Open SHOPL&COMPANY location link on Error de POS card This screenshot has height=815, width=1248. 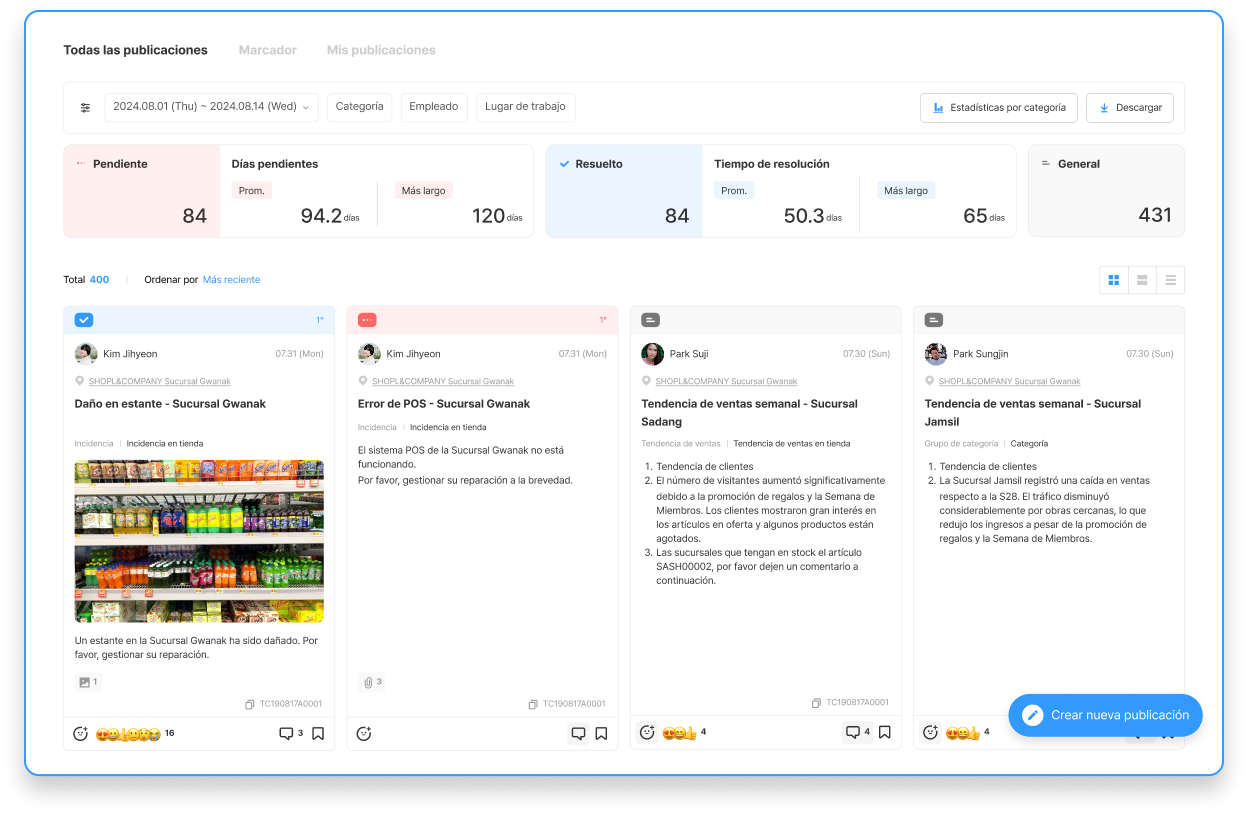[443, 381]
